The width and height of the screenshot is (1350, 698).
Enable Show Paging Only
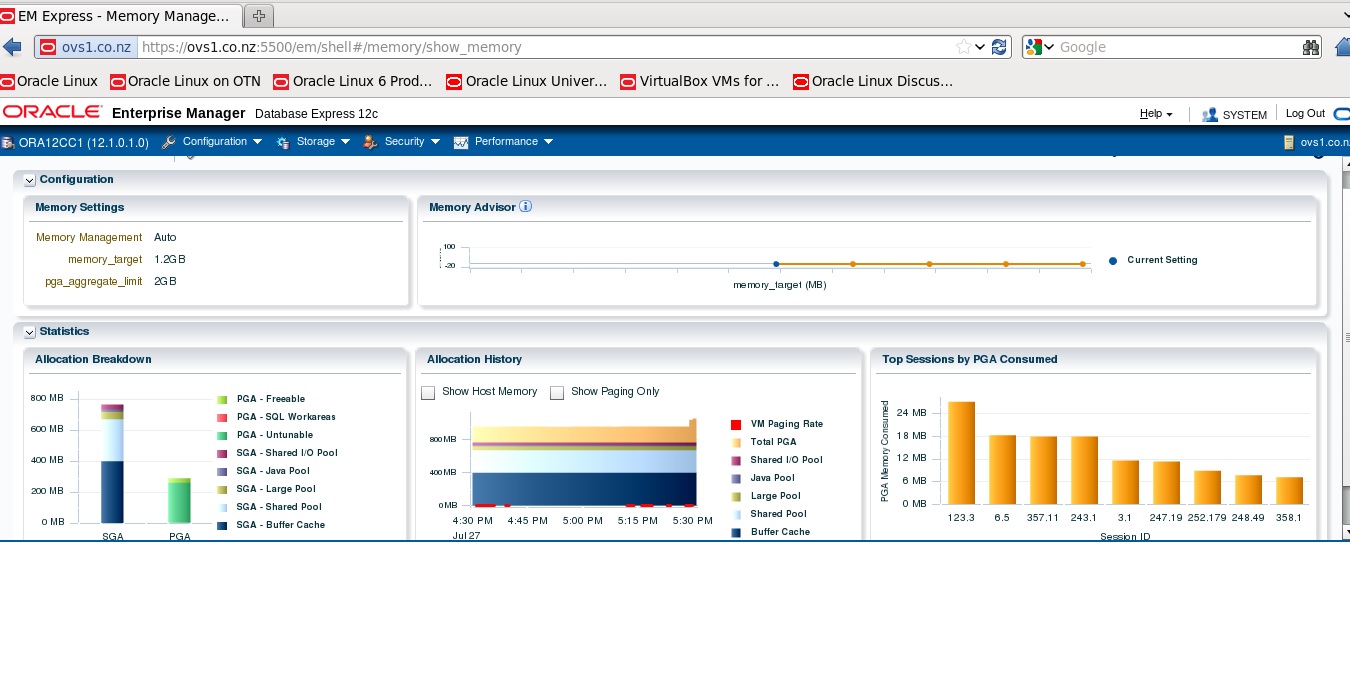[x=557, y=392]
